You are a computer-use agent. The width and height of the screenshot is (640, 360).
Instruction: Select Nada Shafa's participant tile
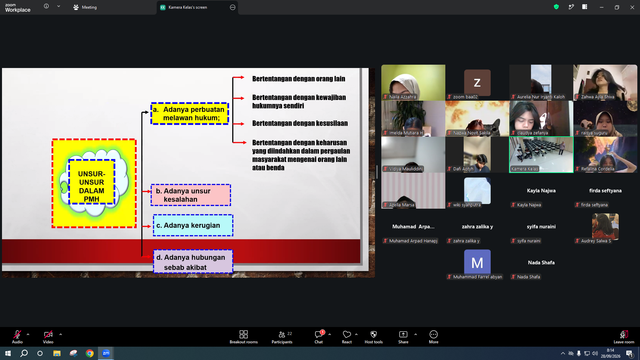[x=541, y=262]
